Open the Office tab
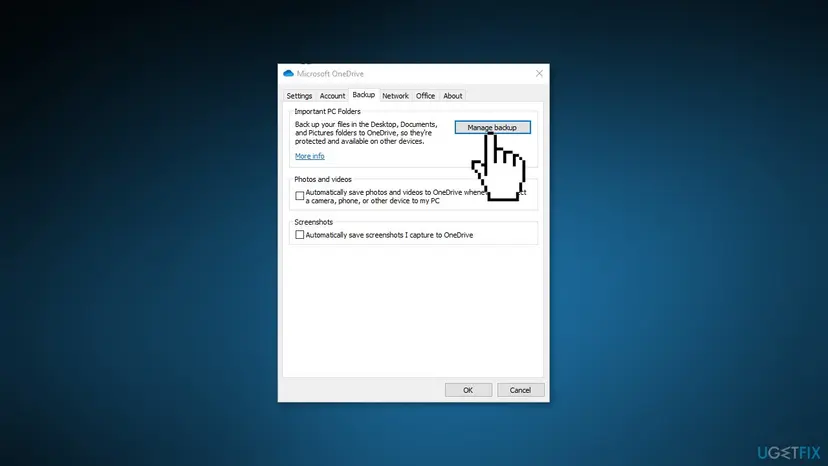The width and height of the screenshot is (828, 466). (x=426, y=96)
